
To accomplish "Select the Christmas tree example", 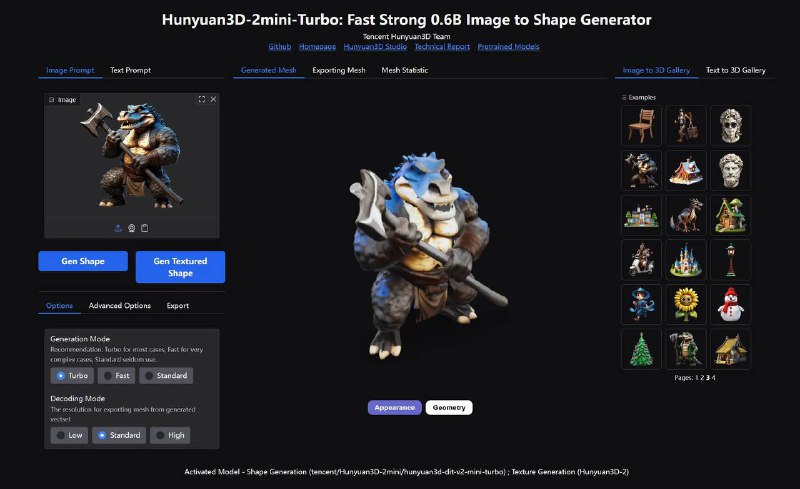I will point(641,349).
